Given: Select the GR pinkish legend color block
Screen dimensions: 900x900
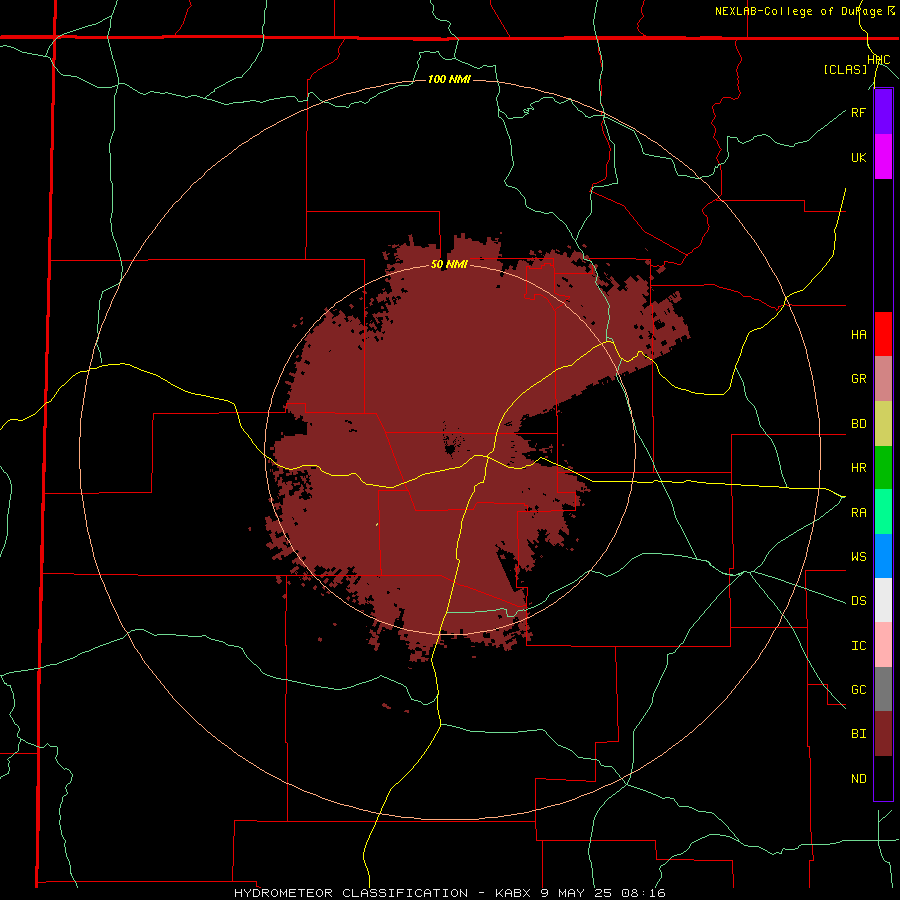Looking at the screenshot, I should 883,379.
